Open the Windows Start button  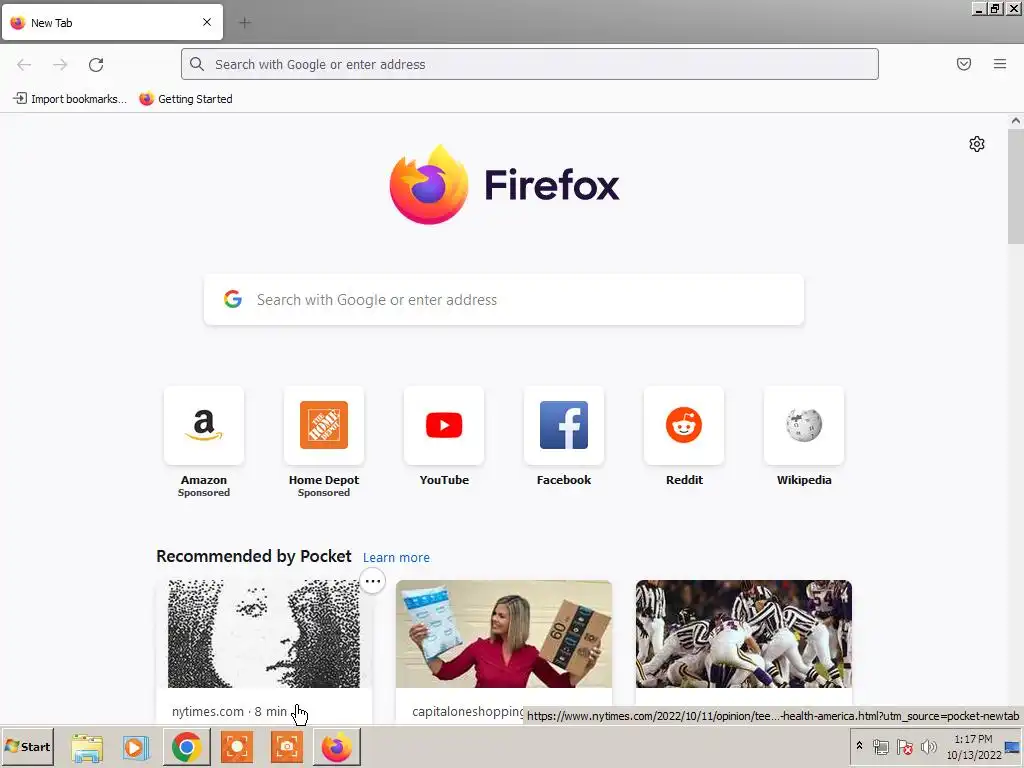point(27,746)
